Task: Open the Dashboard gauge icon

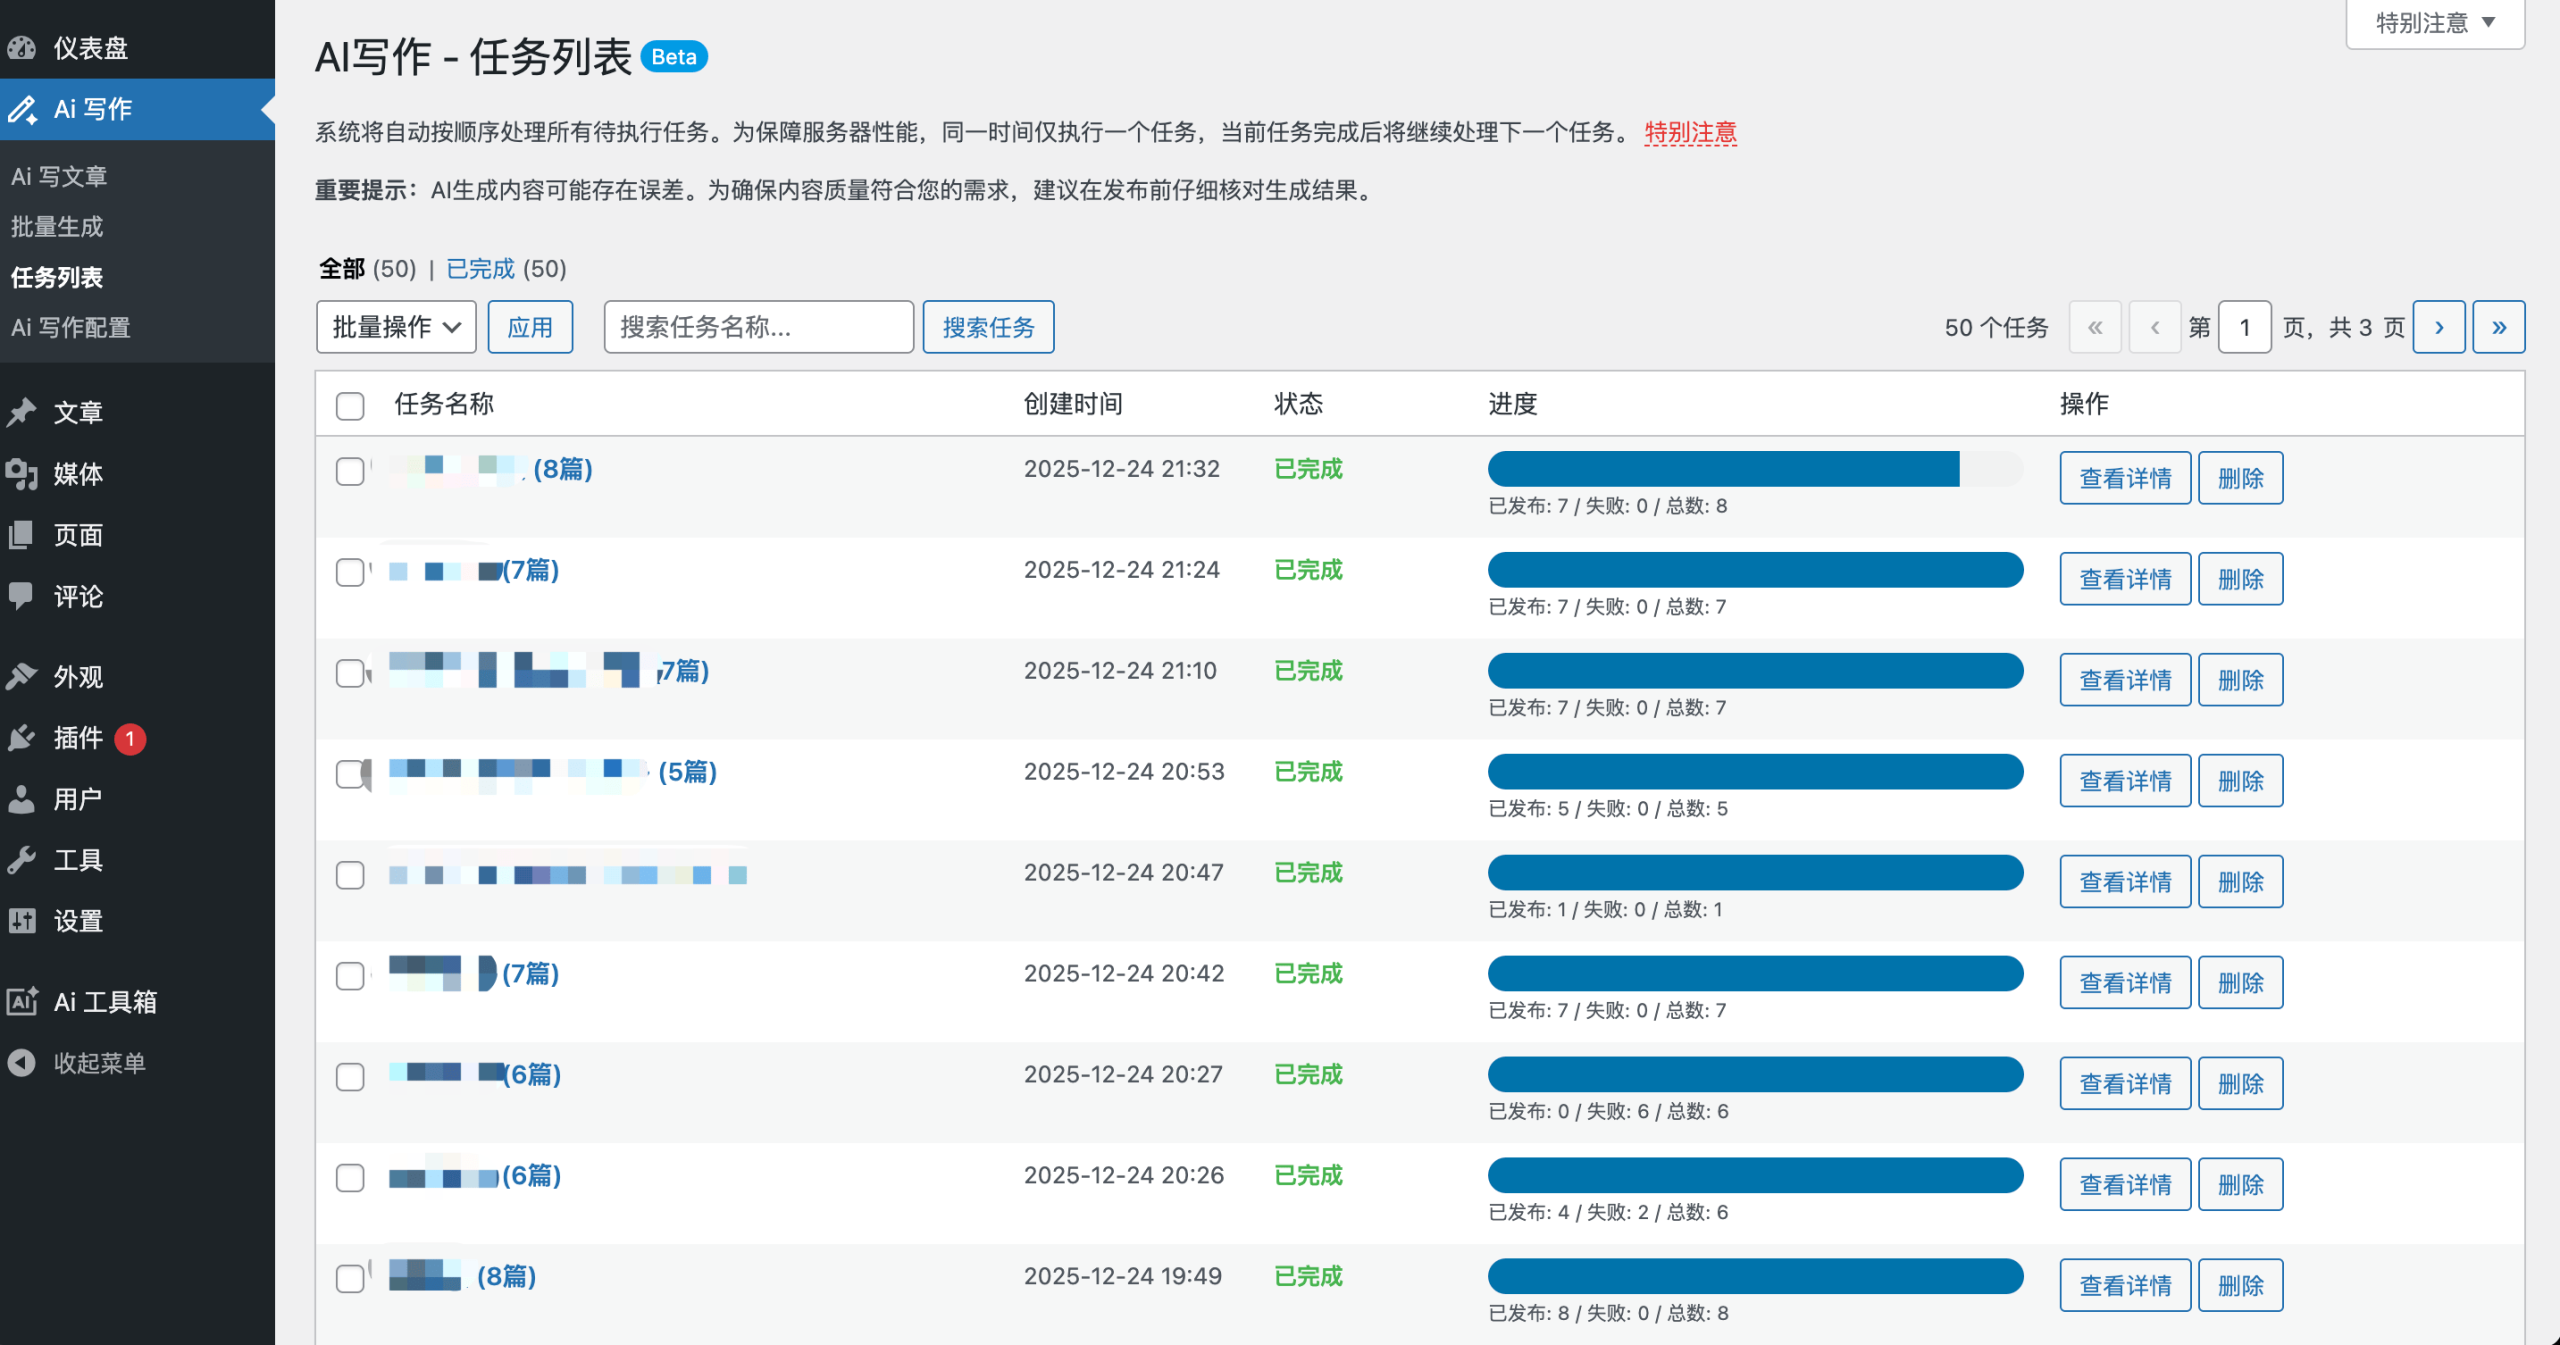Action: coord(22,47)
